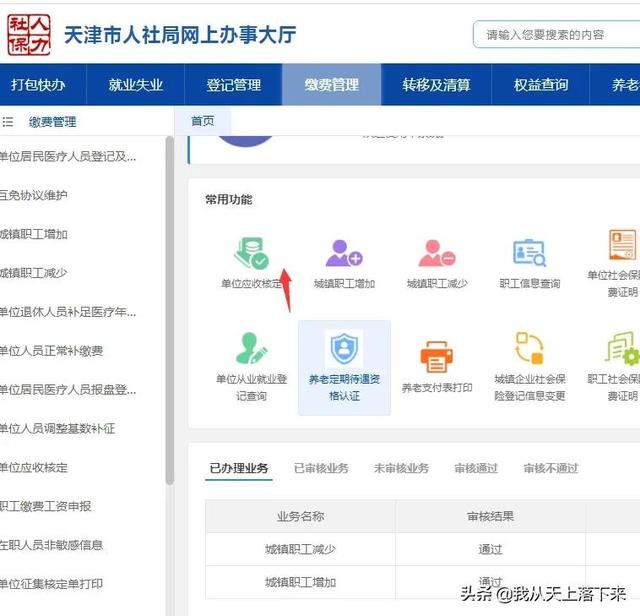640x616 pixels.
Task: Select the 城镇职工减少 table row cell
Action: tap(300, 549)
